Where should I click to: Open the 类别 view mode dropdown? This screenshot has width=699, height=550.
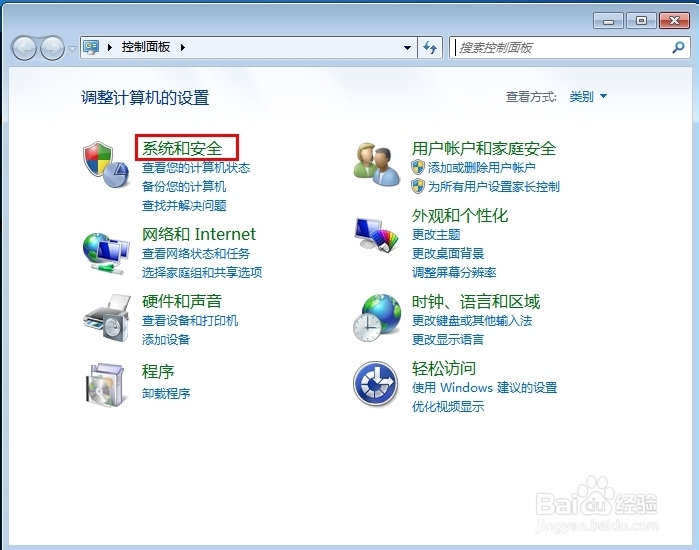(588, 96)
